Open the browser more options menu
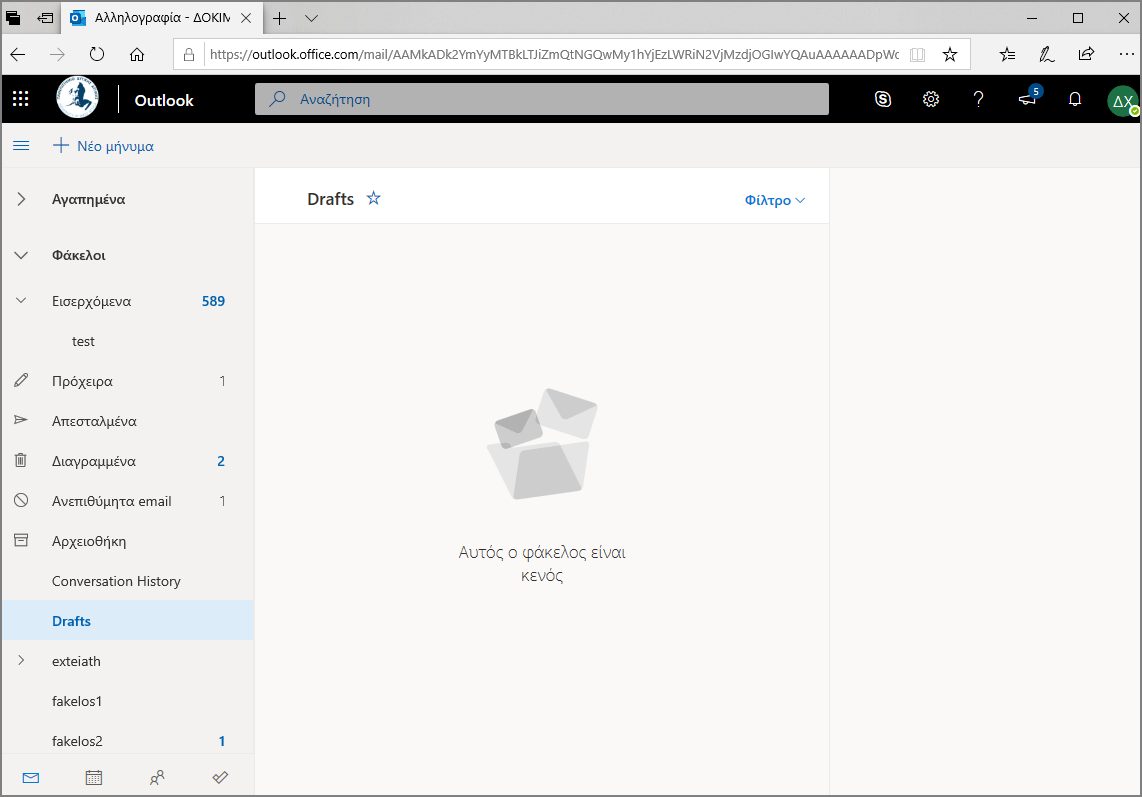Screen dimensions: 1142x797 (x=1126, y=55)
